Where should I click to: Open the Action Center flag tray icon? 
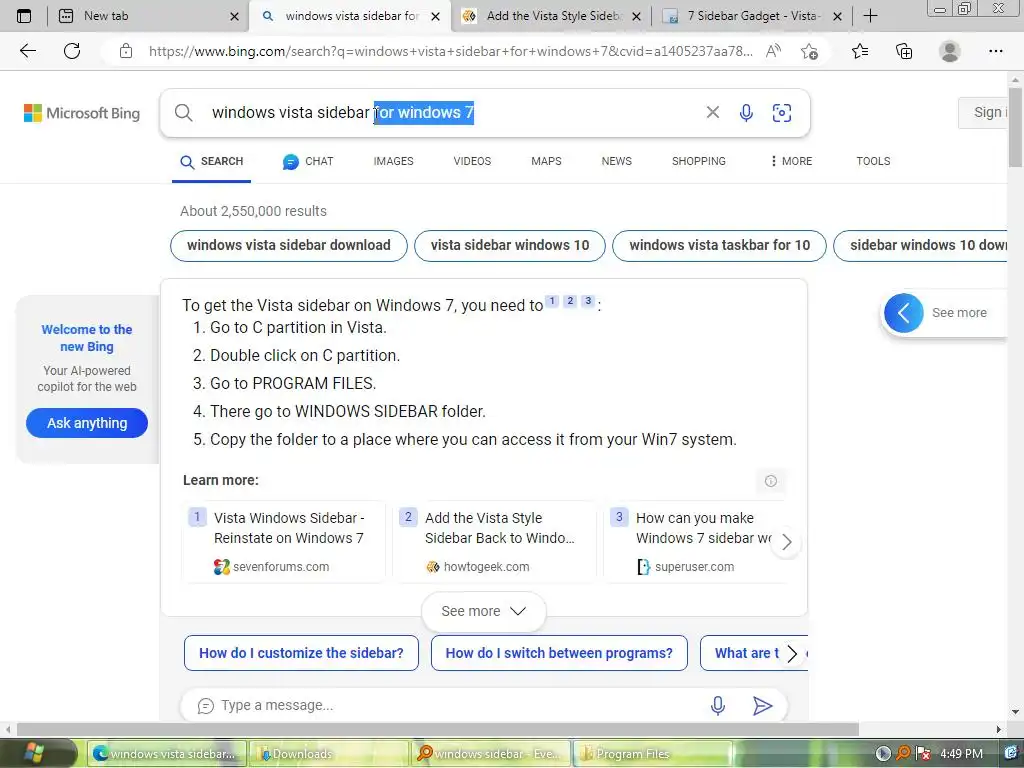(x=923, y=753)
